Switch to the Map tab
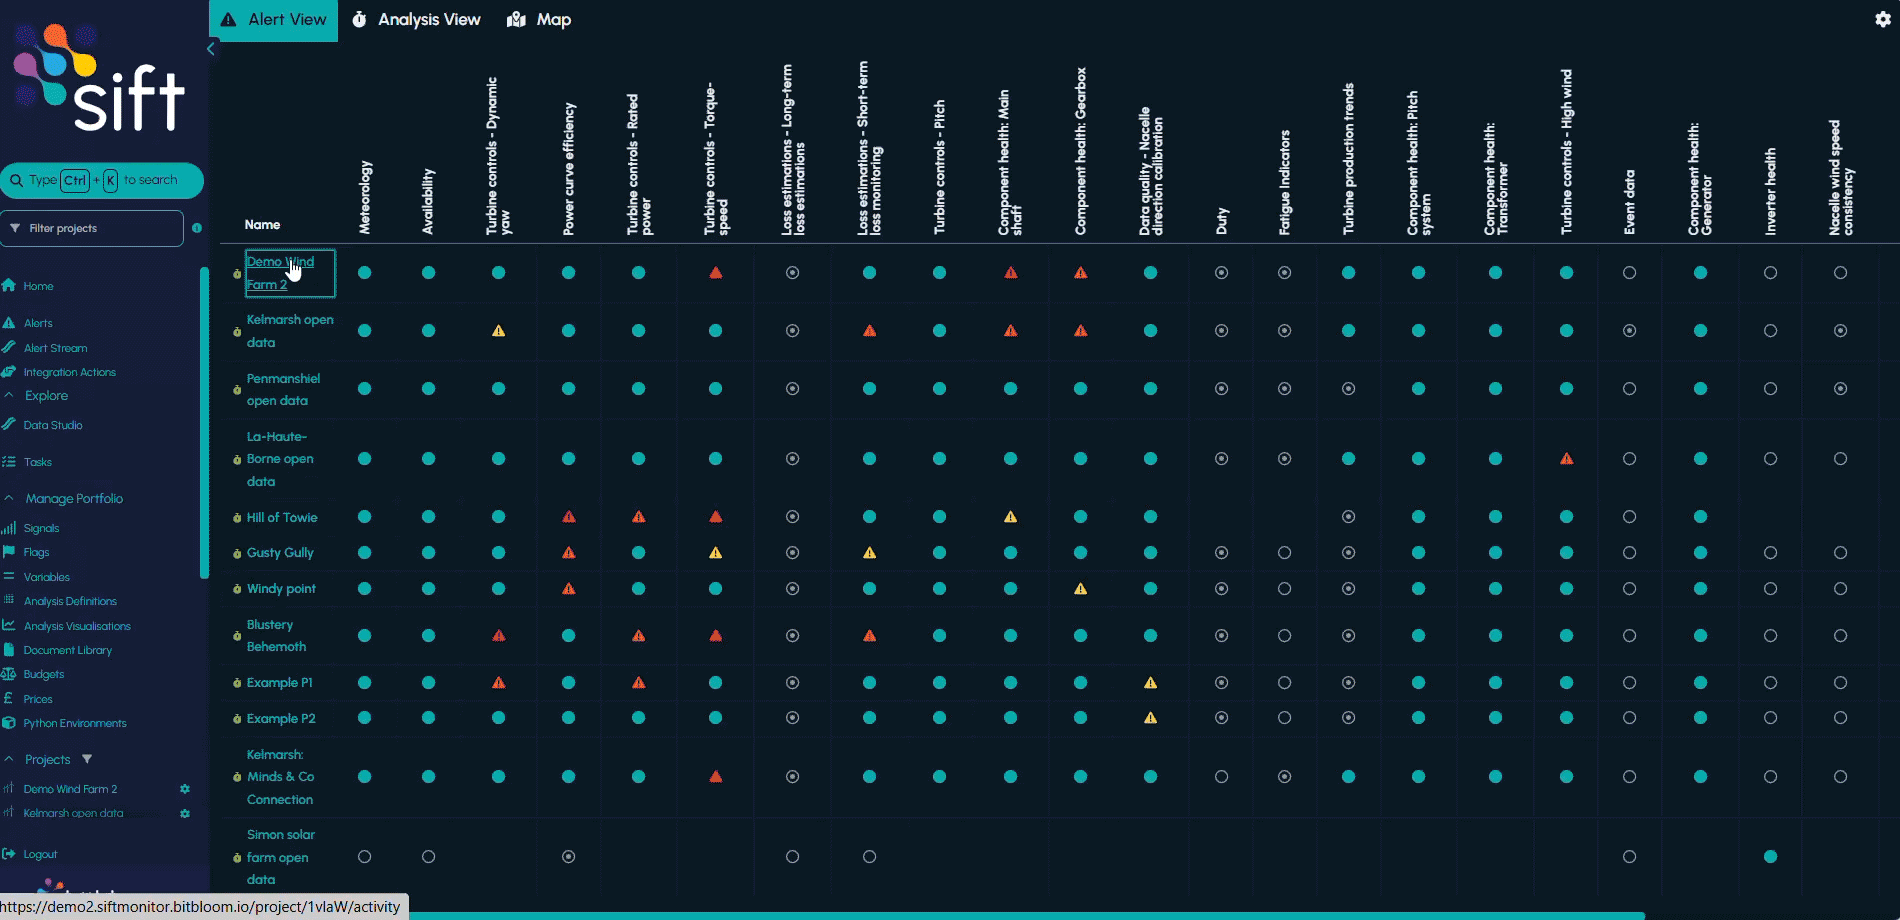The height and width of the screenshot is (920, 1900). coord(540,20)
